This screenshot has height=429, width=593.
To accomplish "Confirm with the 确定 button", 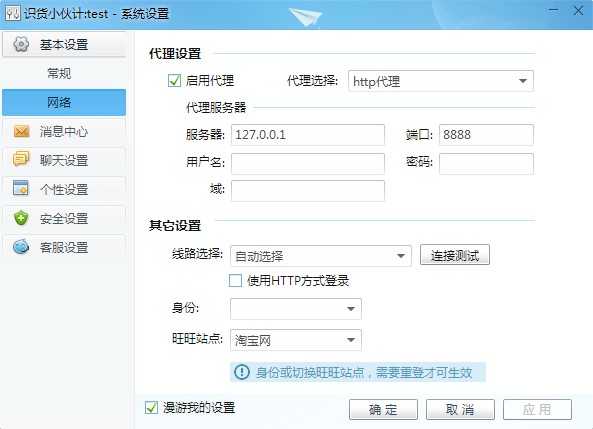I will click(383, 409).
